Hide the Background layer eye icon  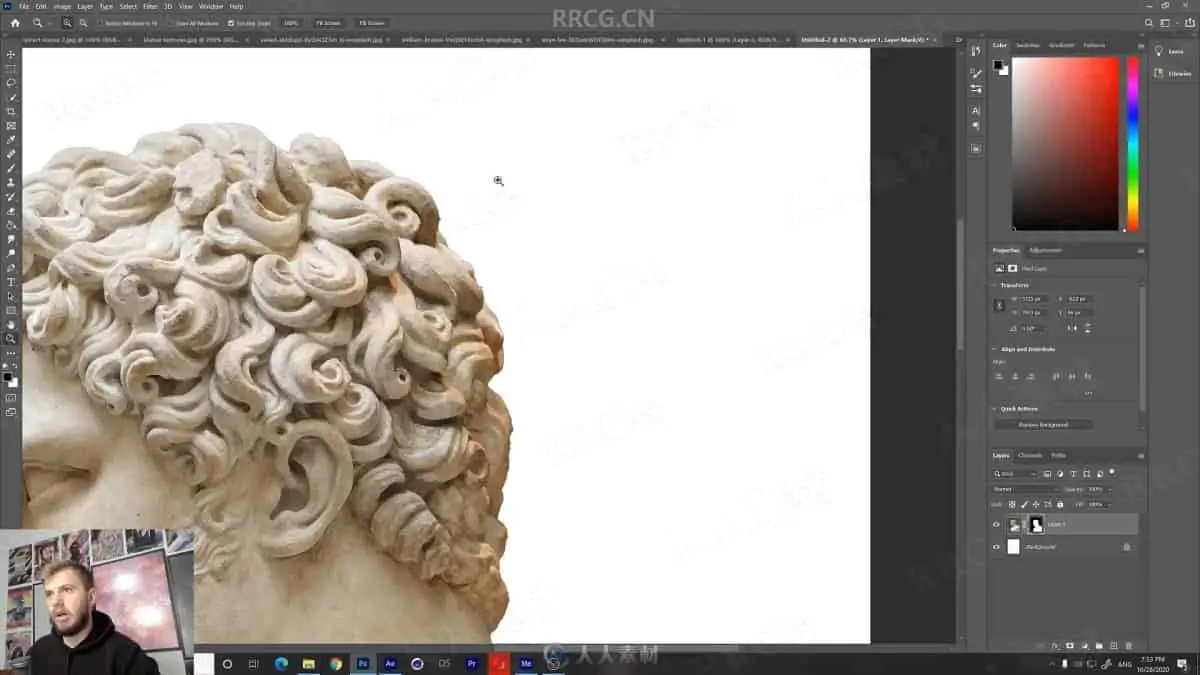996,547
